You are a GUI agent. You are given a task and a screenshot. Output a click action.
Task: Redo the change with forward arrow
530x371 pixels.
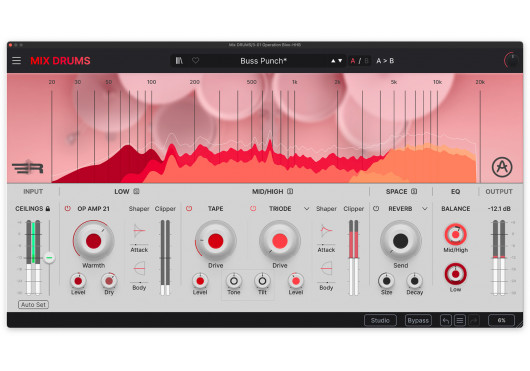coord(474,320)
